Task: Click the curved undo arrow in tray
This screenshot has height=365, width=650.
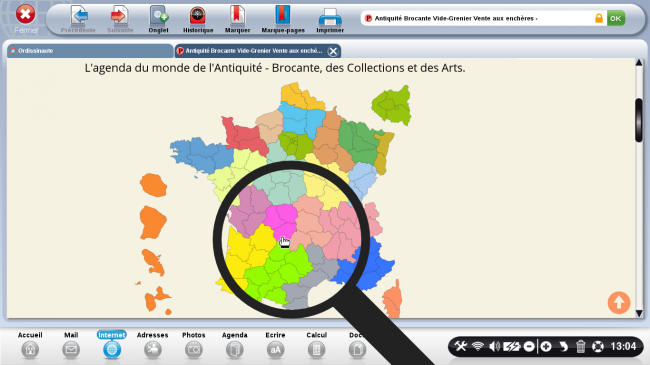Action: (563, 346)
